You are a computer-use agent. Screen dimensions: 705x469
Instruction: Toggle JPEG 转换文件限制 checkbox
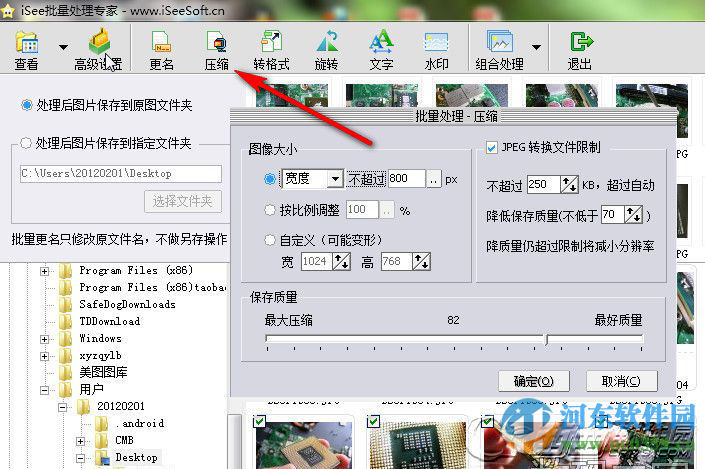tap(491, 147)
